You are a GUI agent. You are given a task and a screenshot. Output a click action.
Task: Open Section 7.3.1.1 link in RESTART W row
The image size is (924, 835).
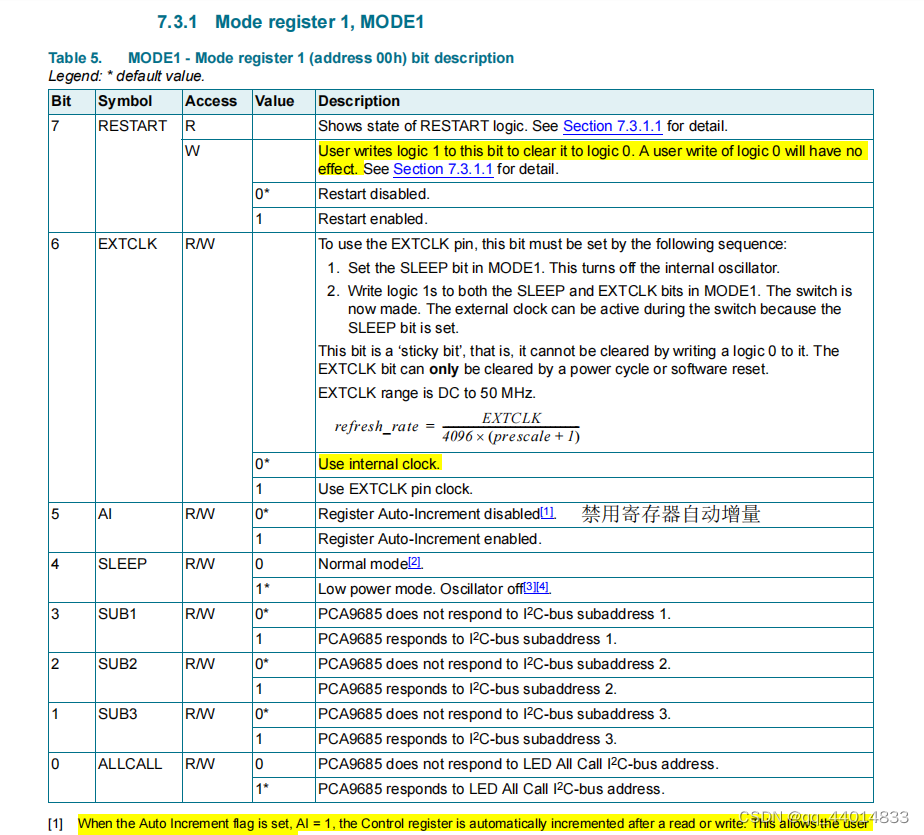click(x=443, y=169)
